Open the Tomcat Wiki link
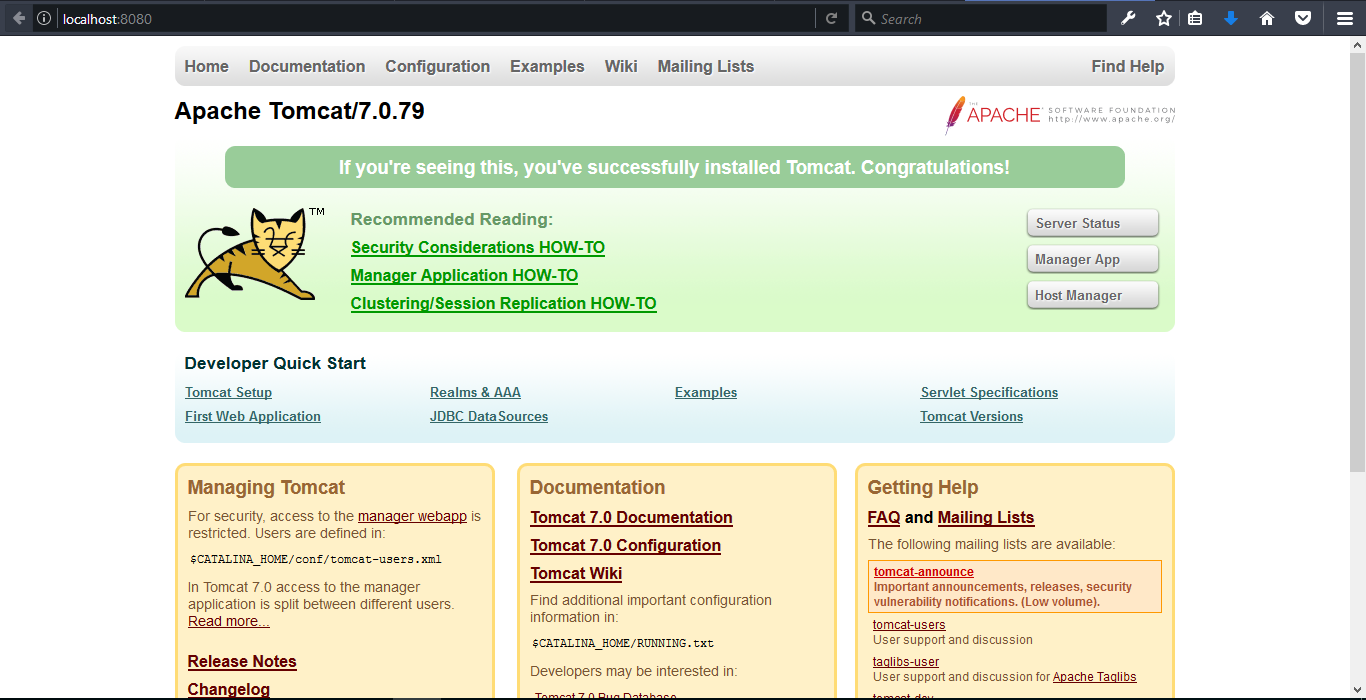The height and width of the screenshot is (700, 1366). coord(576,573)
